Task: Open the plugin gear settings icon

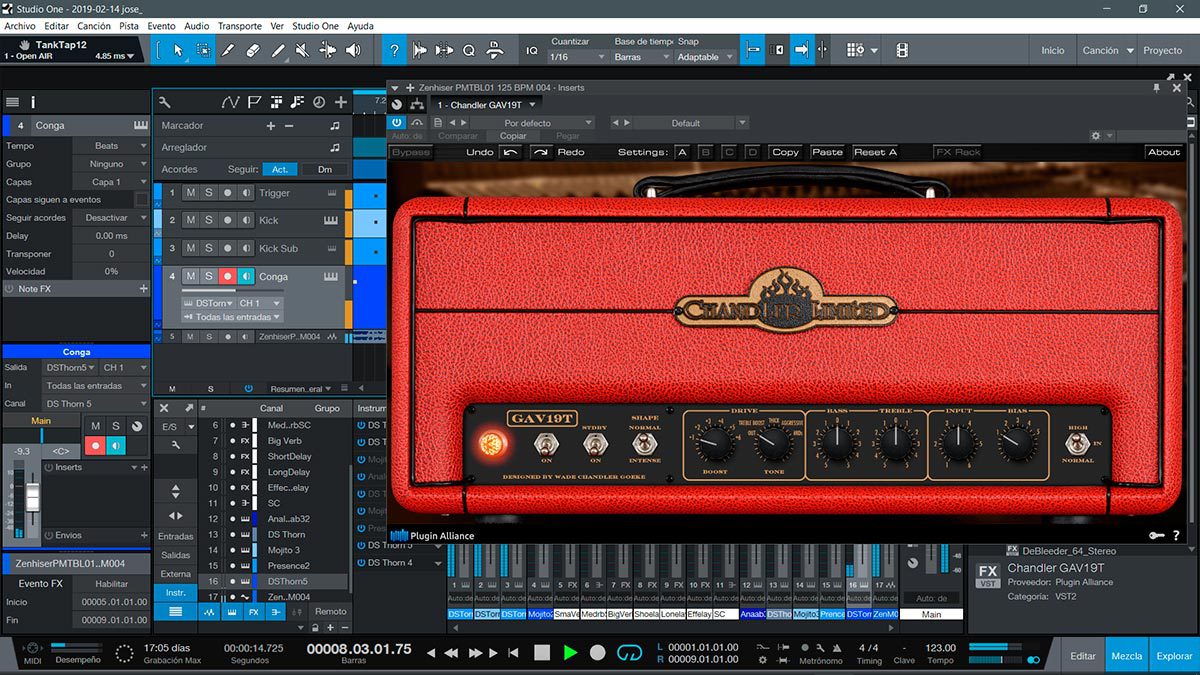Action: pos(1096,136)
